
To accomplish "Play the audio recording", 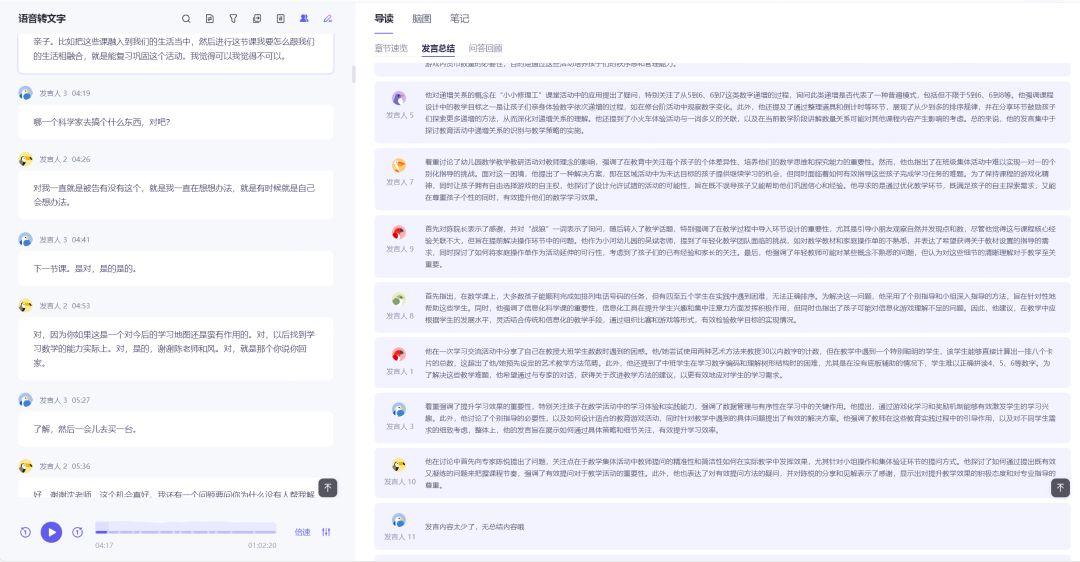I will (51, 532).
